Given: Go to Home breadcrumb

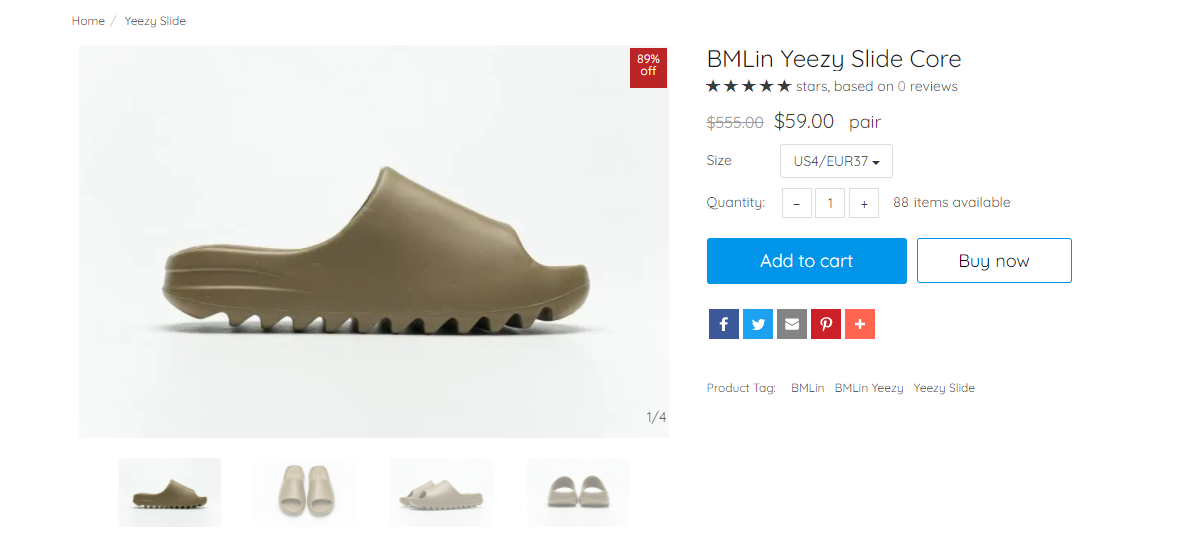Looking at the screenshot, I should (88, 21).
